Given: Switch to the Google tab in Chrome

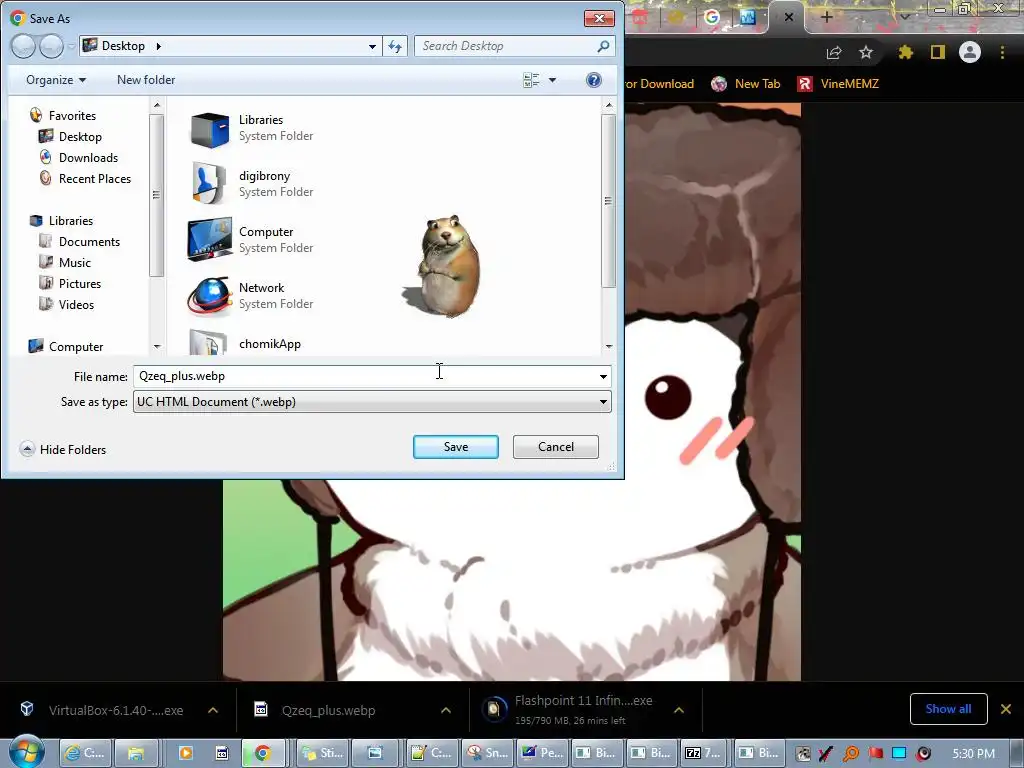Looking at the screenshot, I should coord(712,17).
